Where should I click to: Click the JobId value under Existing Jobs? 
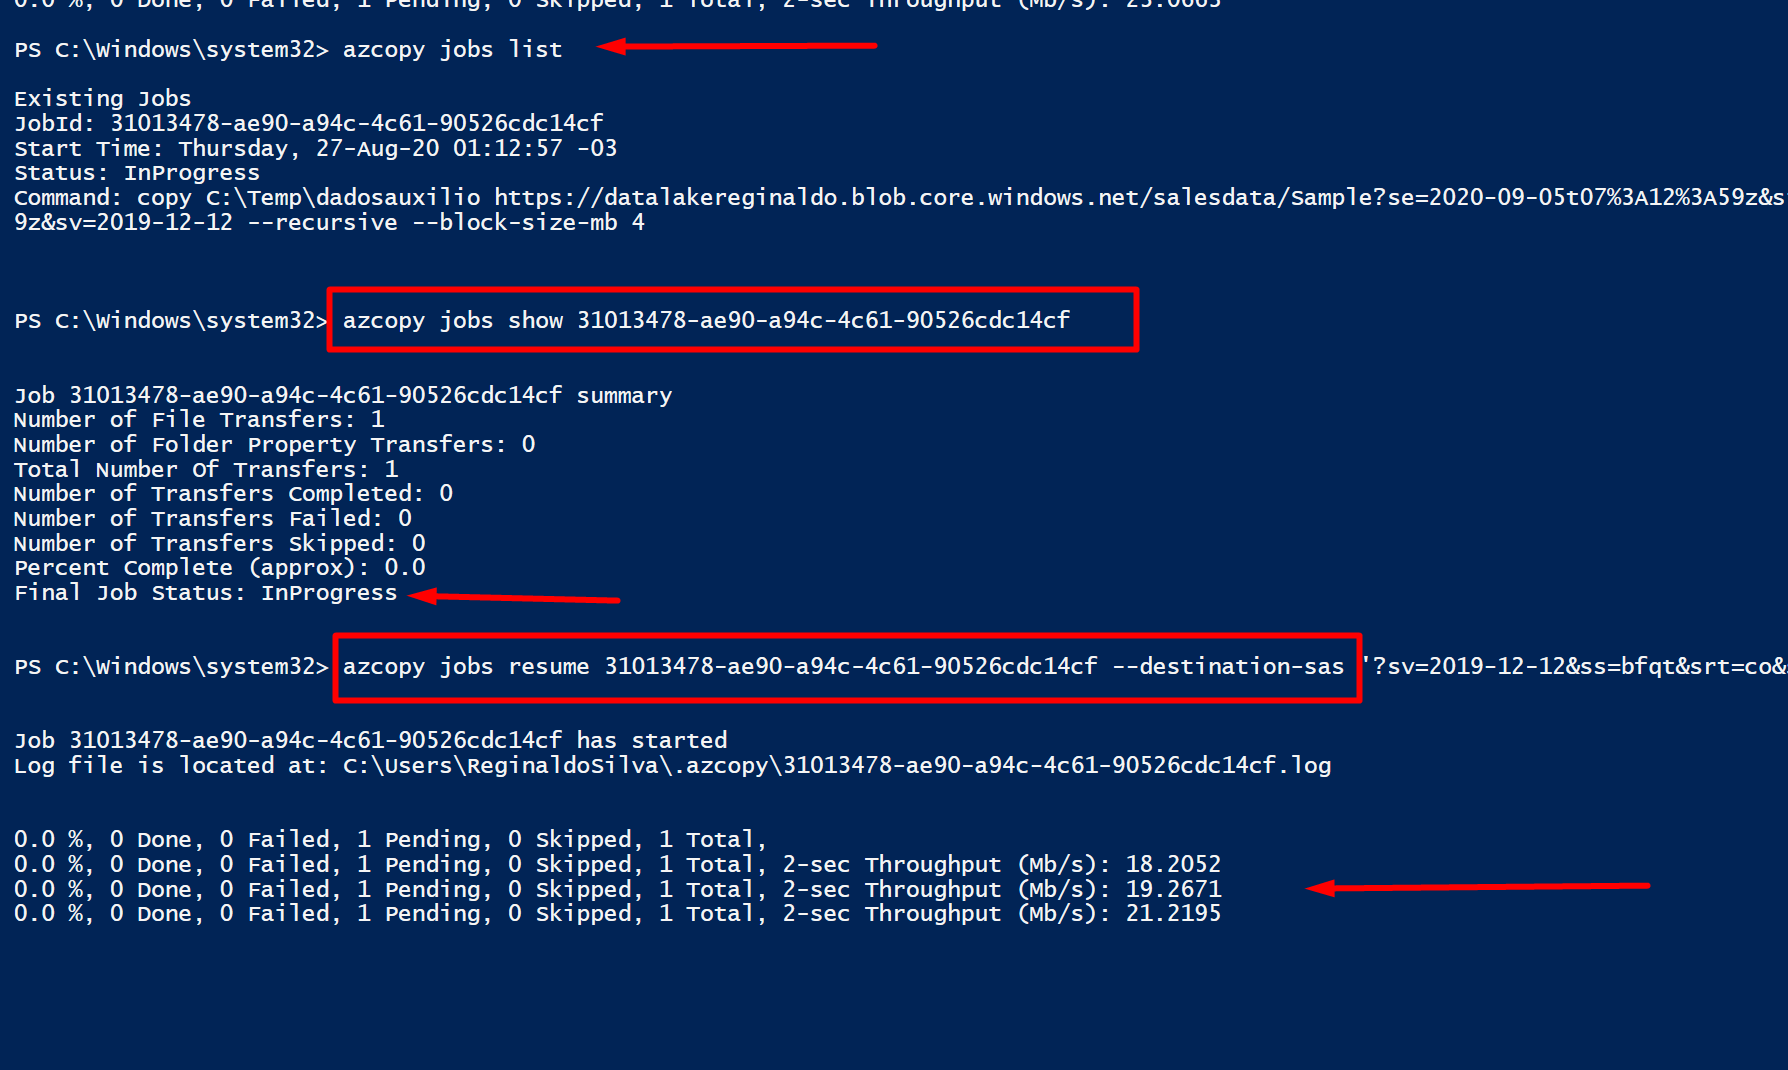click(356, 123)
